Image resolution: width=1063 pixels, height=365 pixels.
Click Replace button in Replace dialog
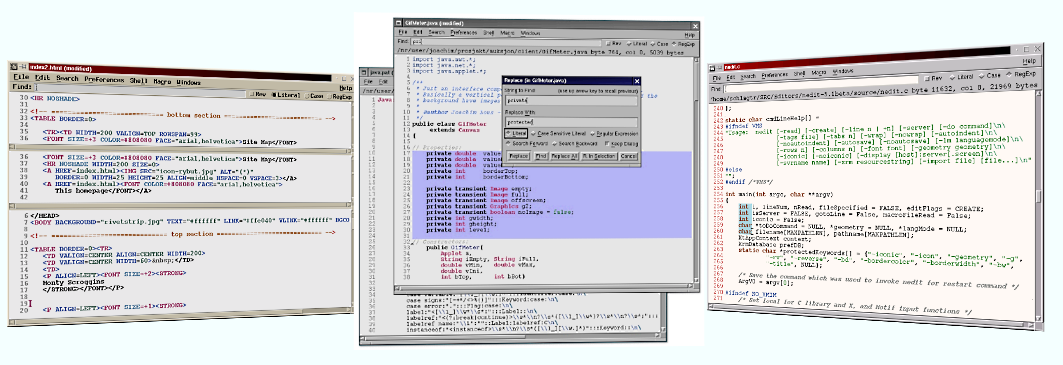pos(519,156)
